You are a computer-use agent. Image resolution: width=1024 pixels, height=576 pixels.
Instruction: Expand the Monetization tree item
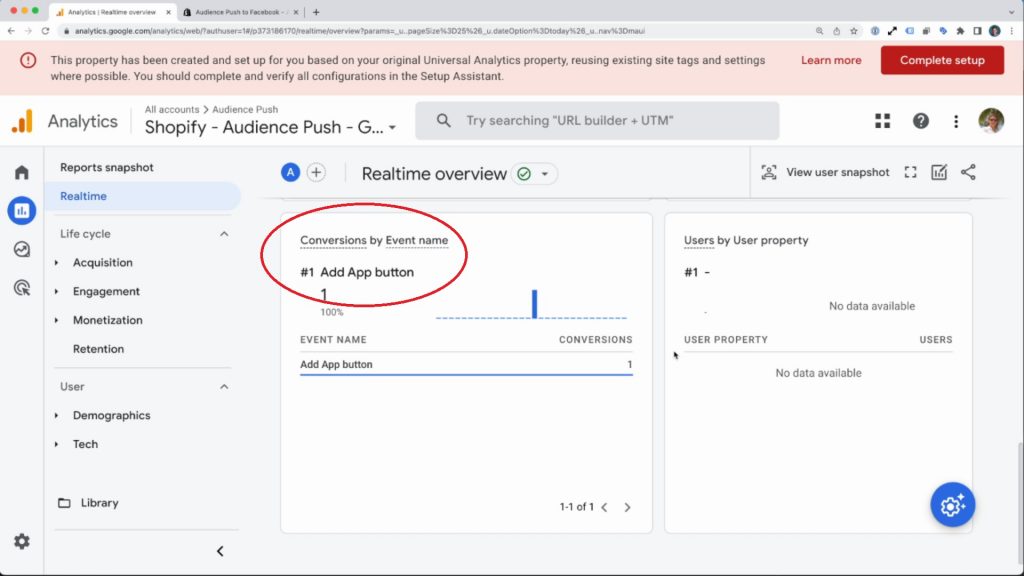tap(56, 320)
